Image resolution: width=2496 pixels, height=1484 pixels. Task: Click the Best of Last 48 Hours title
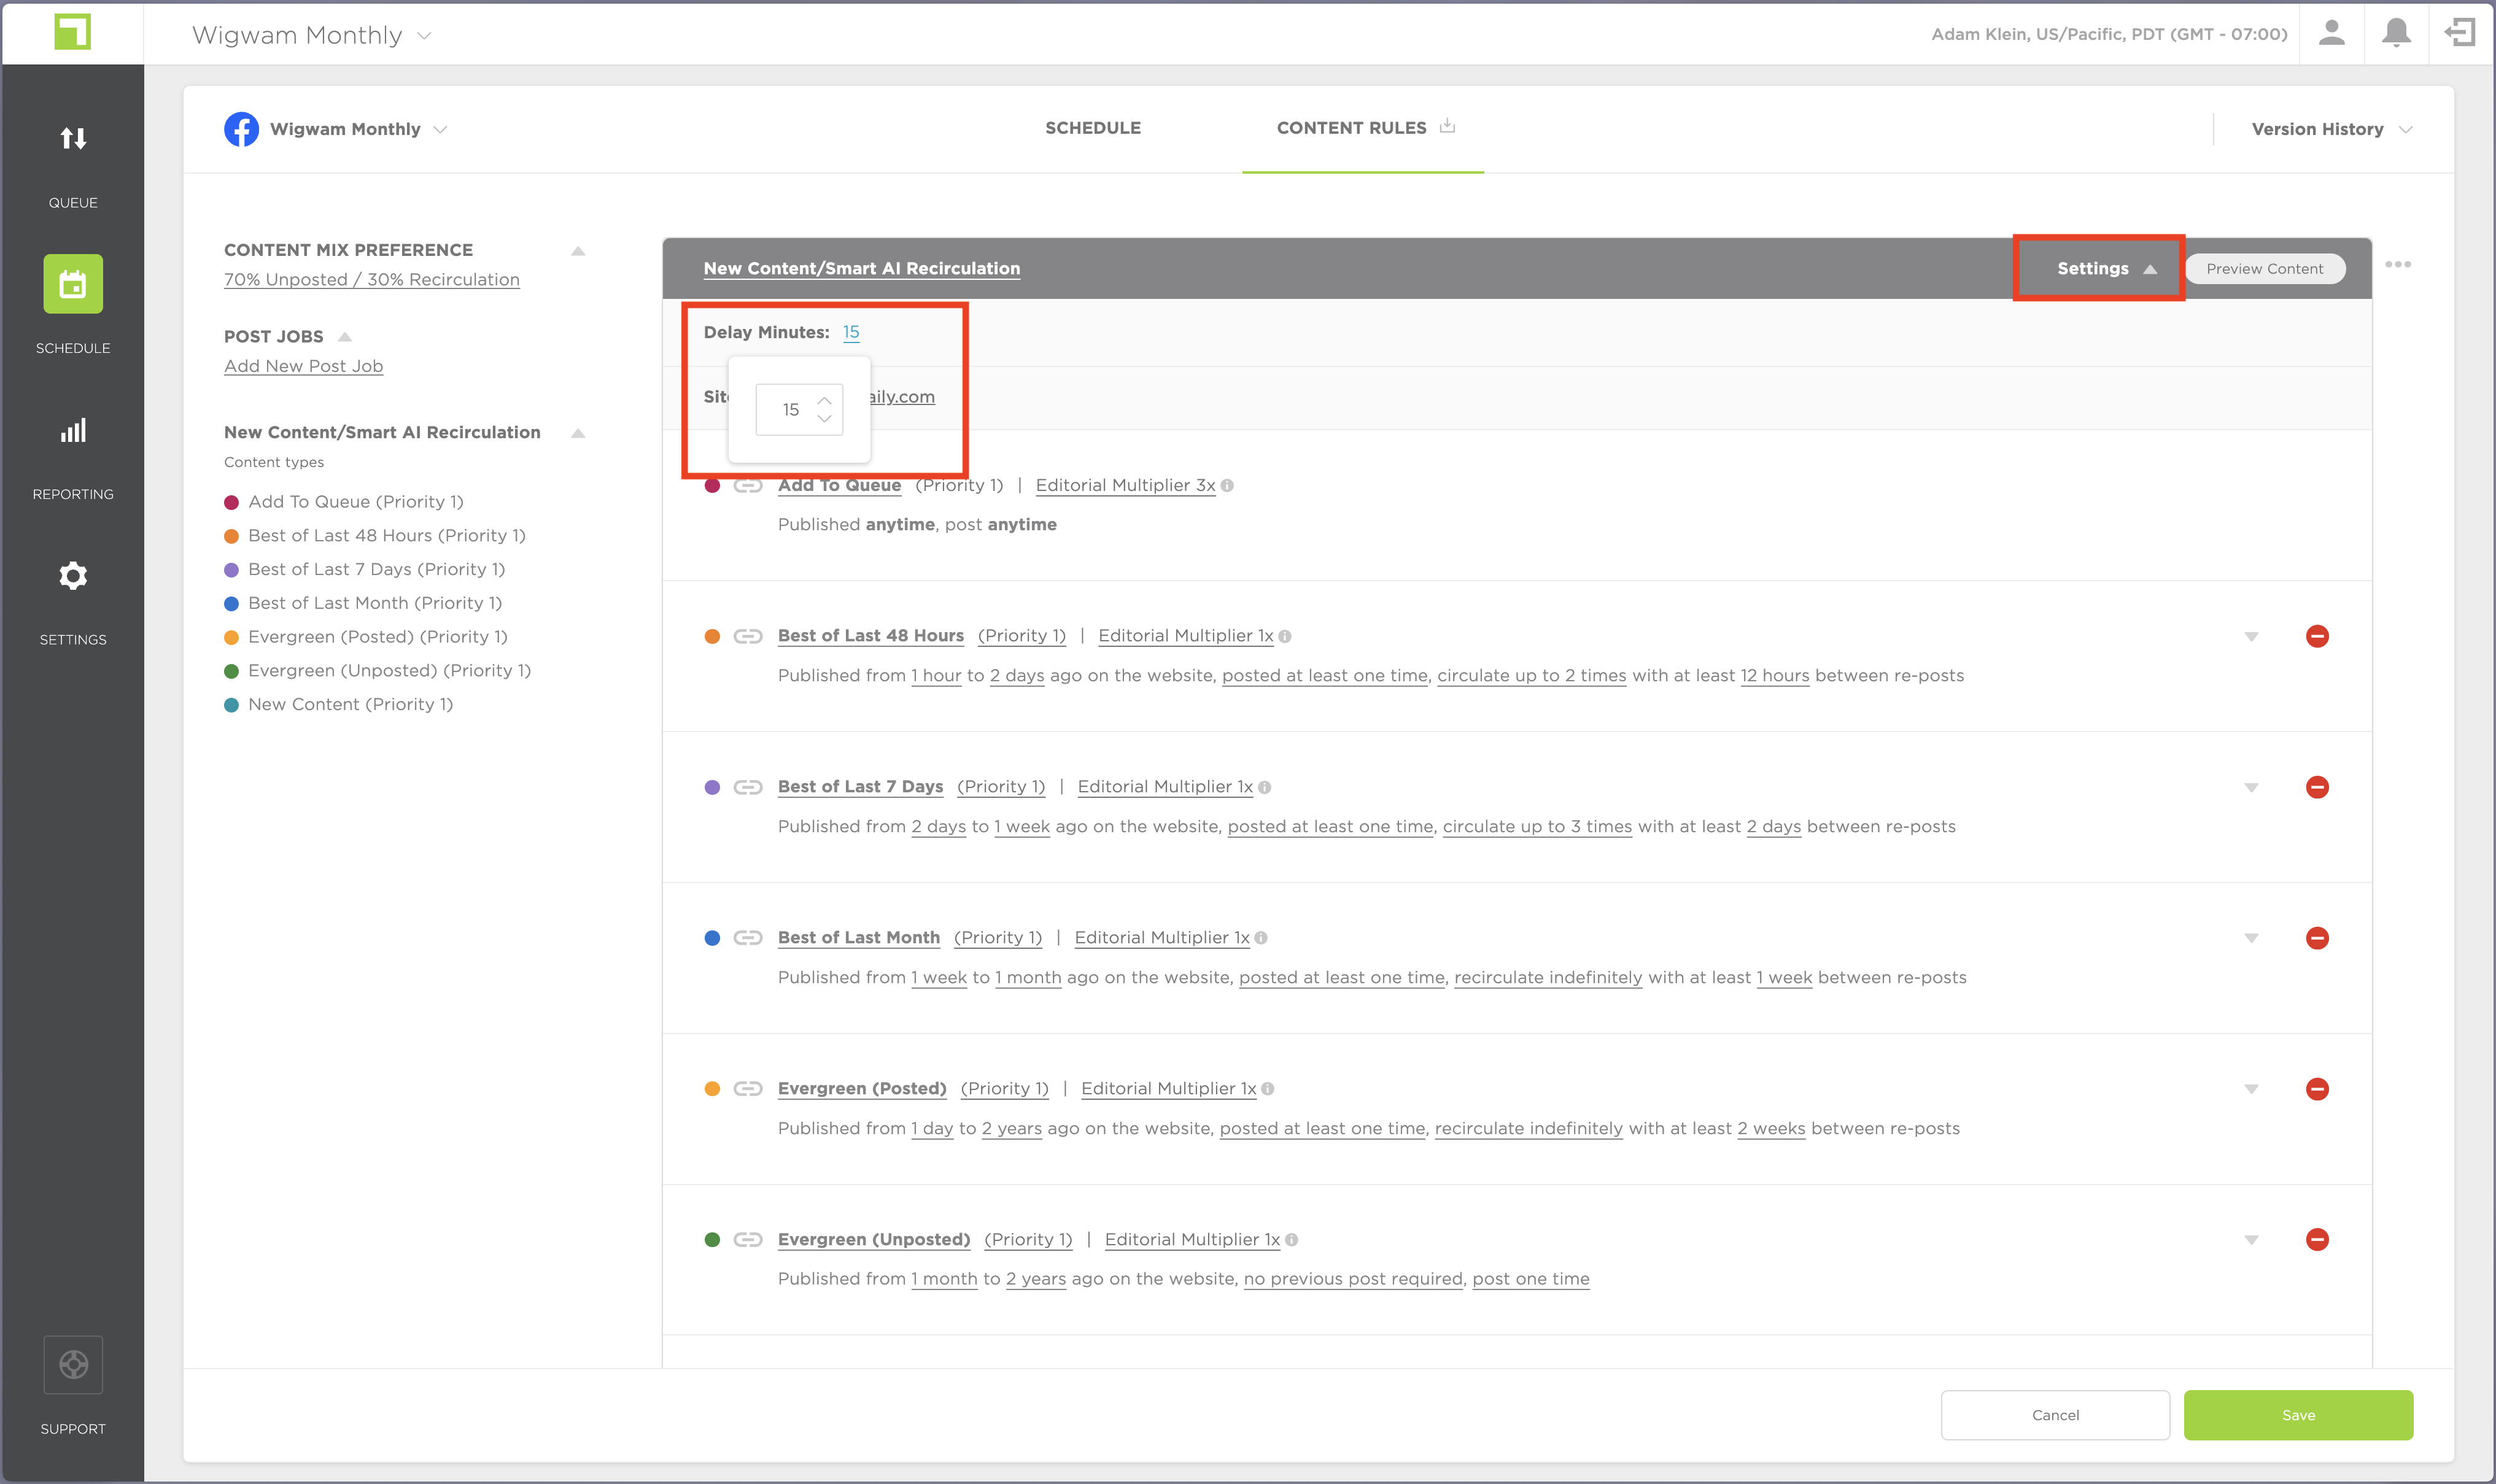click(871, 635)
